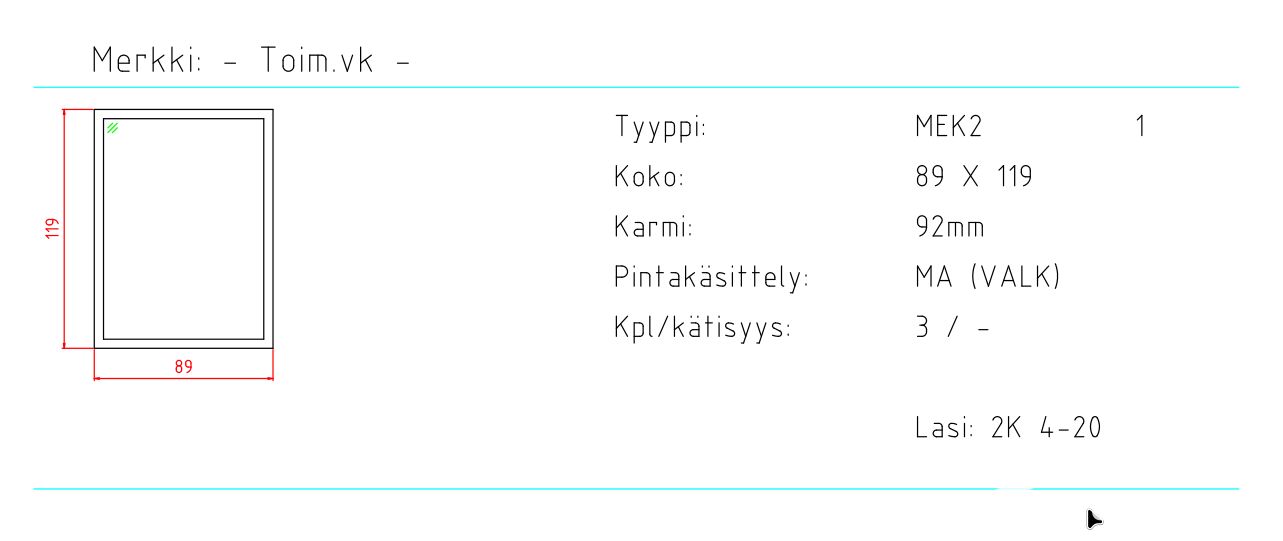This screenshot has width=1283, height=541.
Task: Click the "Kpl/kätisyys:" label
Action: tap(702, 328)
